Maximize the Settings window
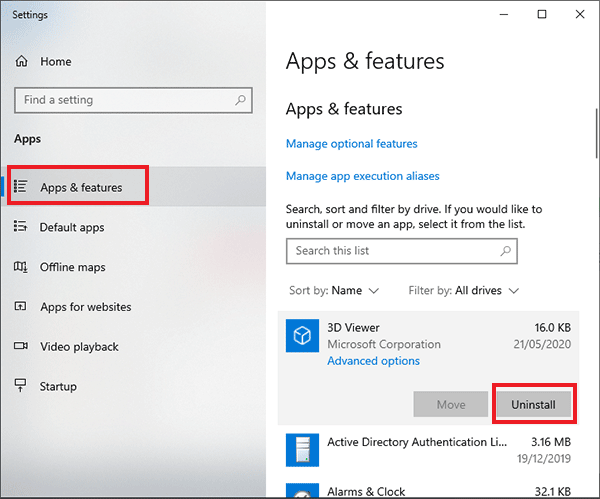600x499 pixels. (542, 14)
